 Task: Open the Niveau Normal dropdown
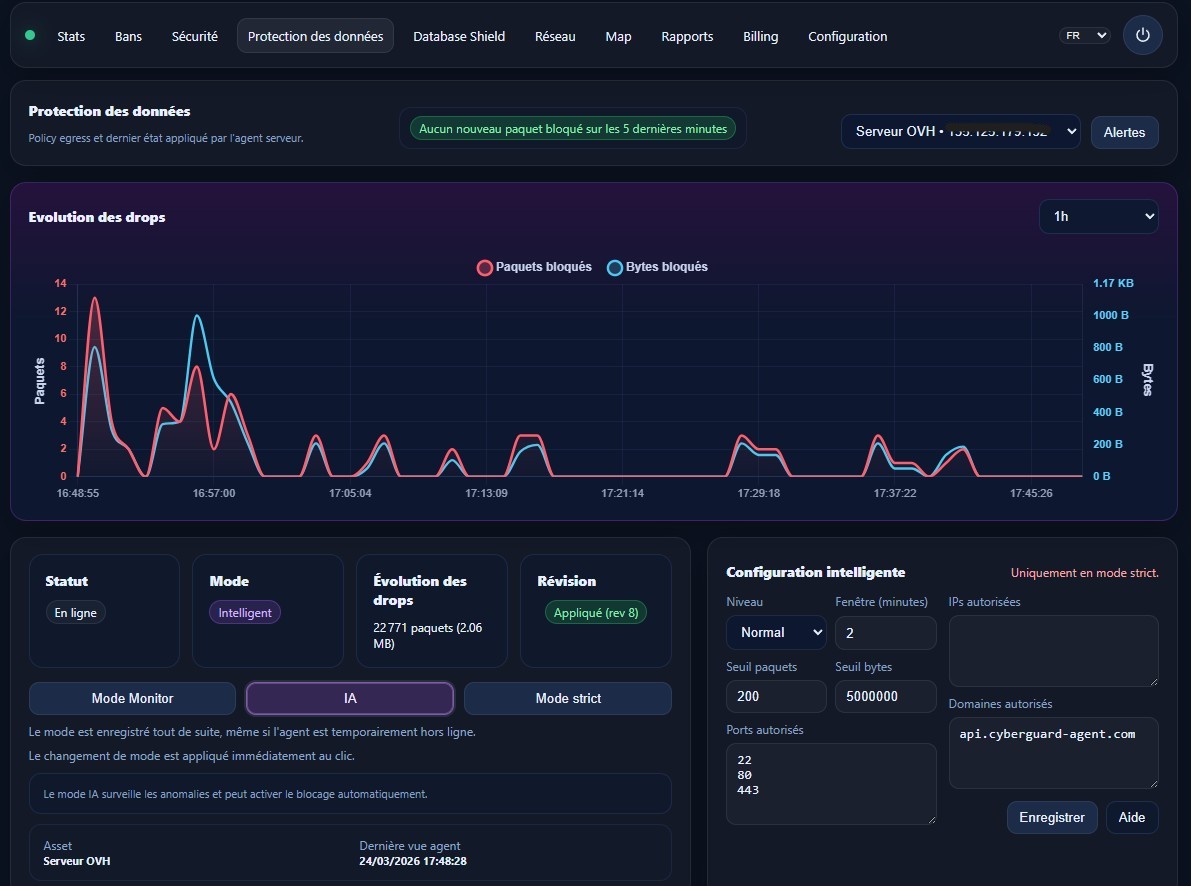point(776,632)
